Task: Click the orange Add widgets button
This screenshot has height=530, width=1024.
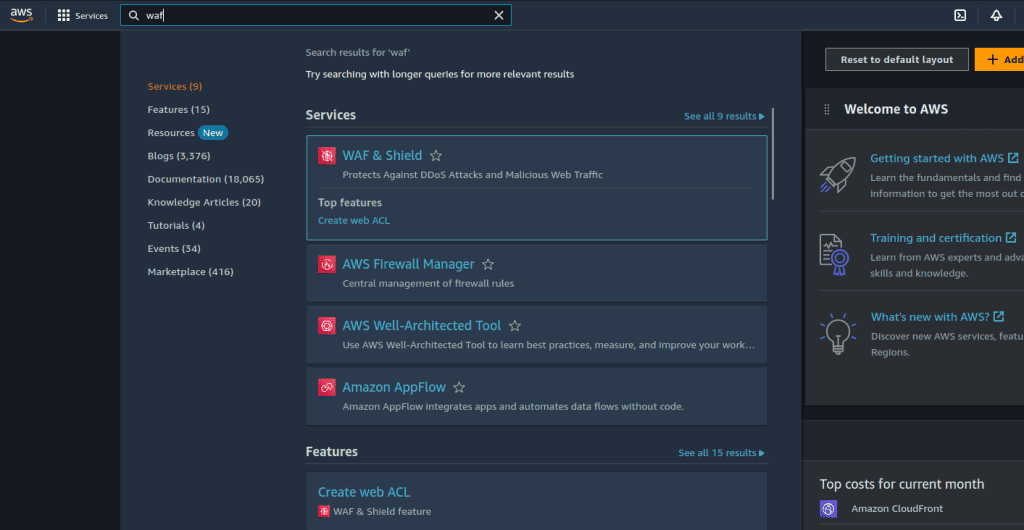Action: [999, 59]
